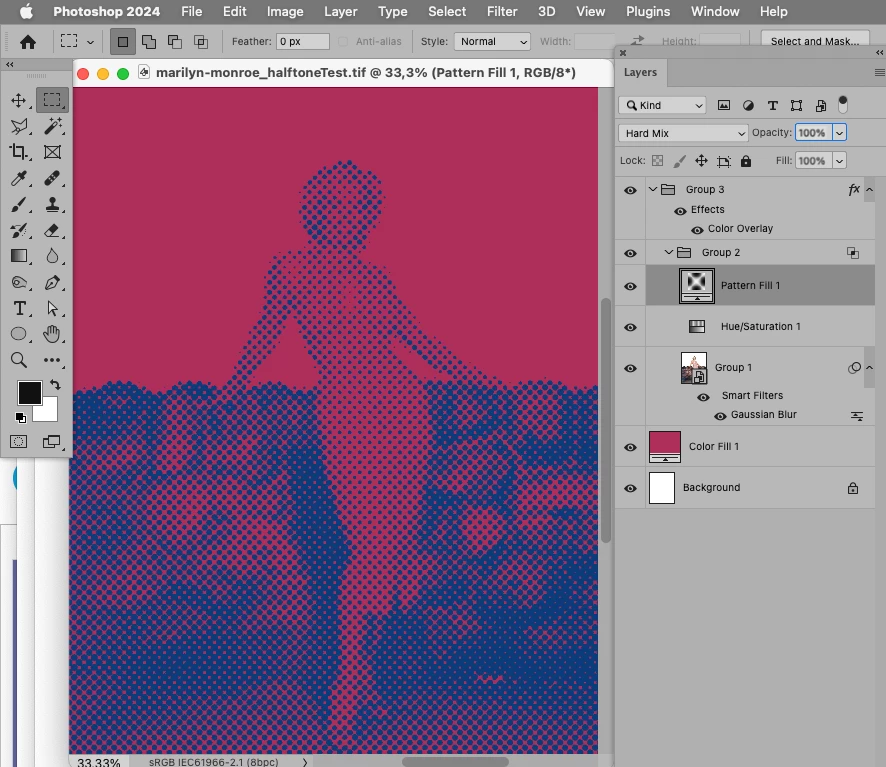The height and width of the screenshot is (767, 886).
Task: Hide the Group 3 layer group
Action: (x=631, y=190)
